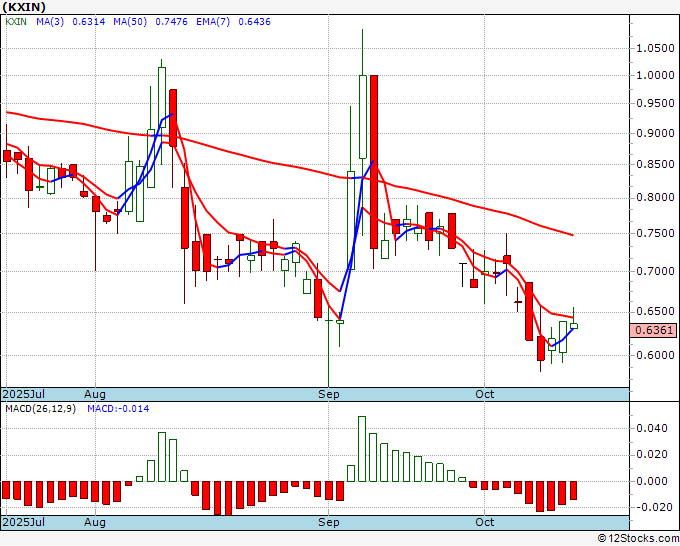Click the last green candlestick near 0.6361
This screenshot has height=546, width=680.
tap(574, 326)
